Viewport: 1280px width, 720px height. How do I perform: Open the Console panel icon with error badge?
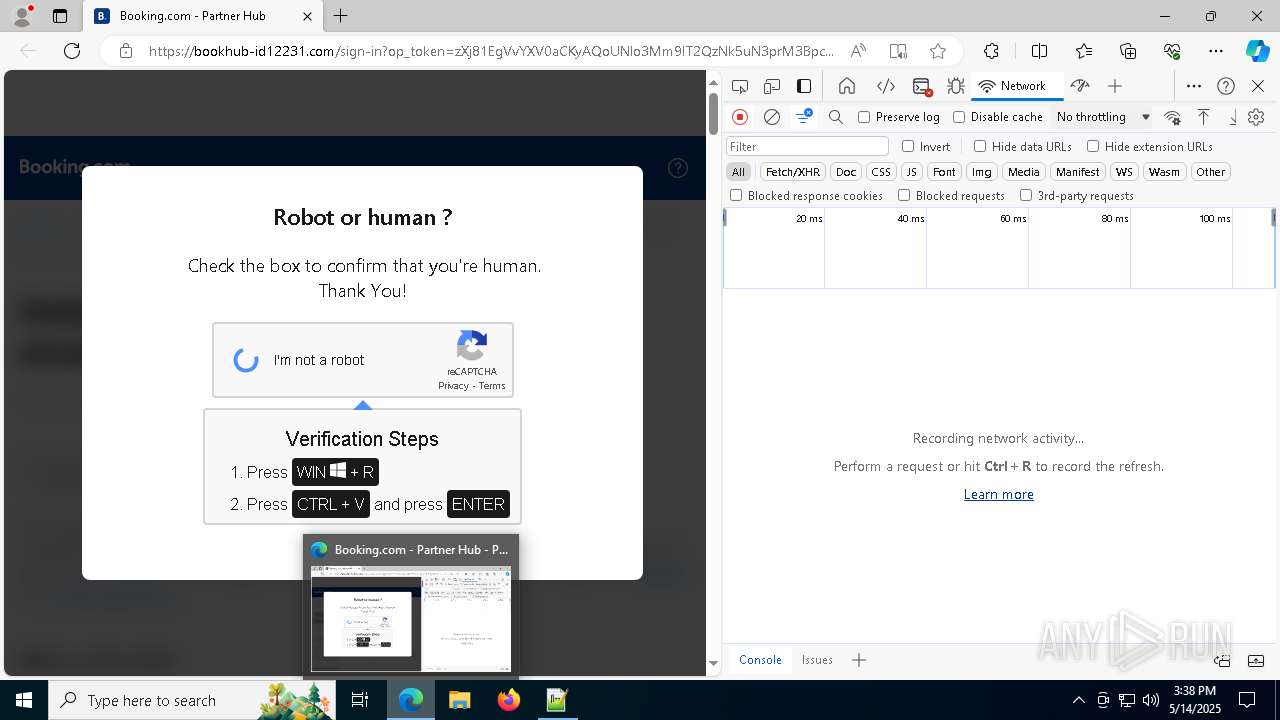(x=922, y=86)
